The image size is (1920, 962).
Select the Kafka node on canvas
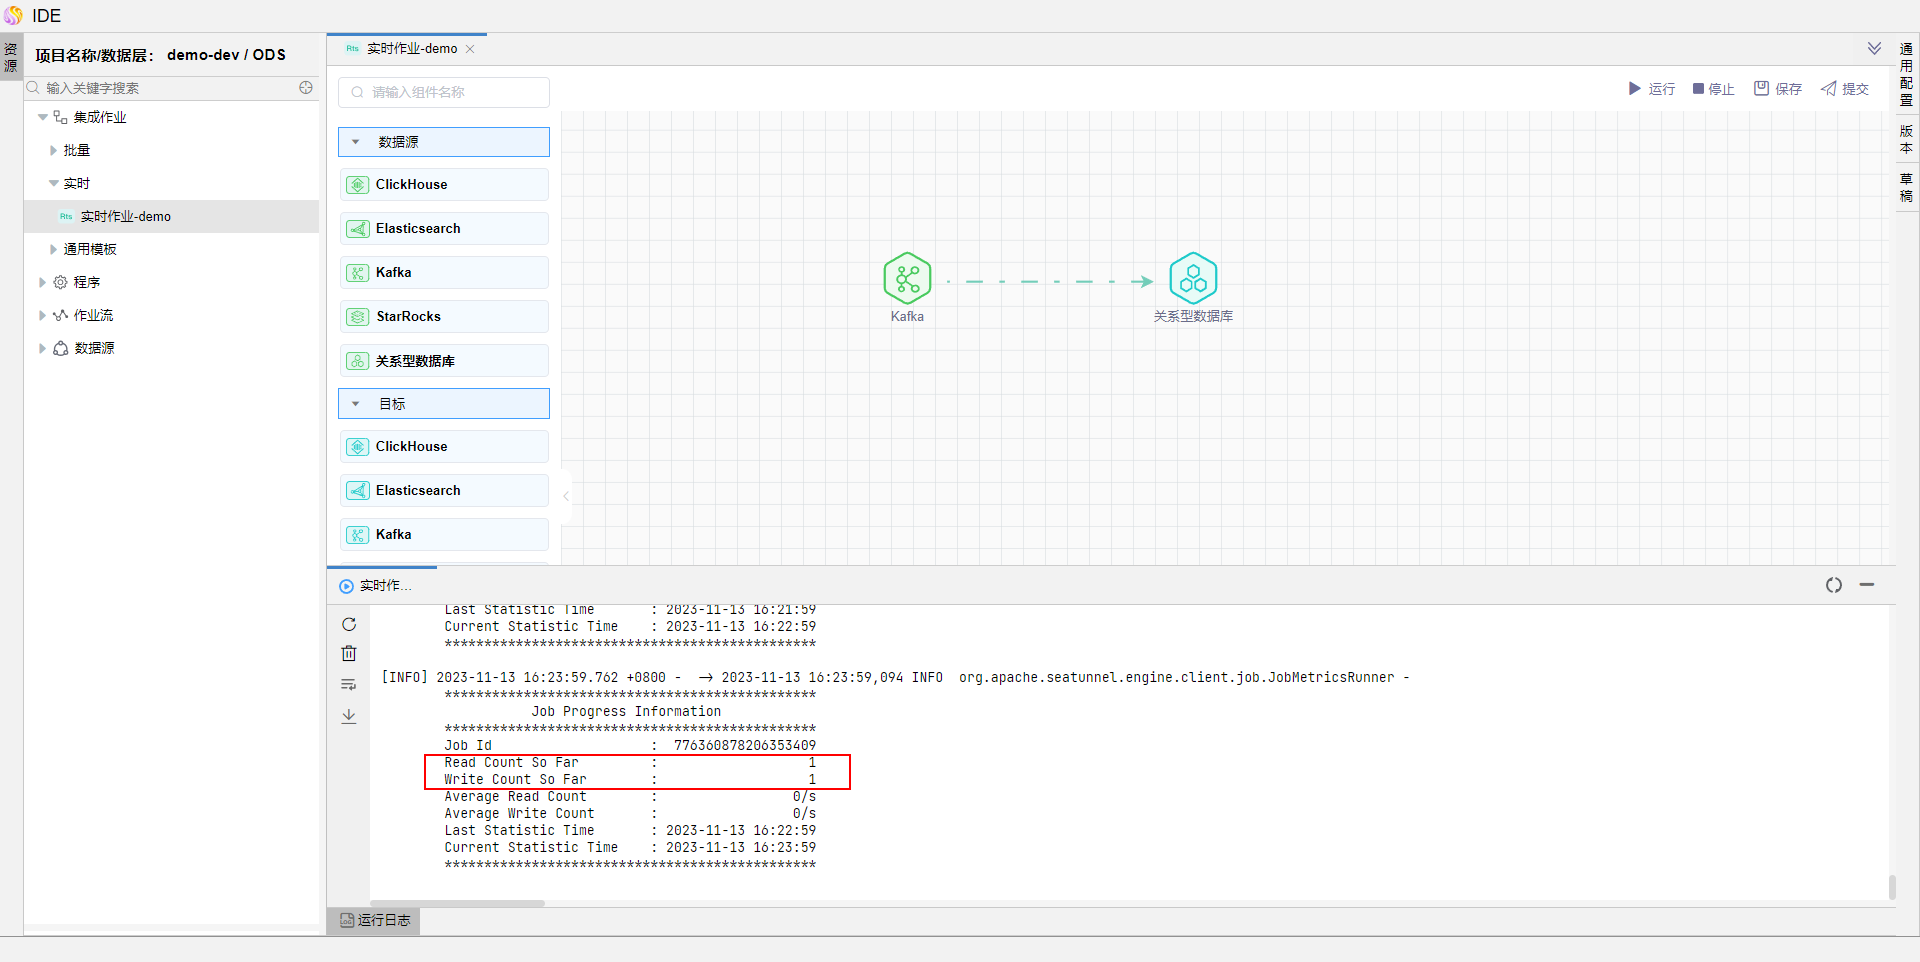pyautogui.click(x=907, y=279)
